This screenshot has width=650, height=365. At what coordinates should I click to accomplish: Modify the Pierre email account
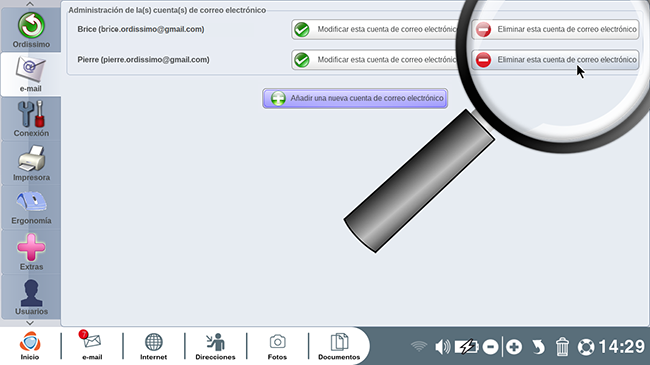(375, 60)
